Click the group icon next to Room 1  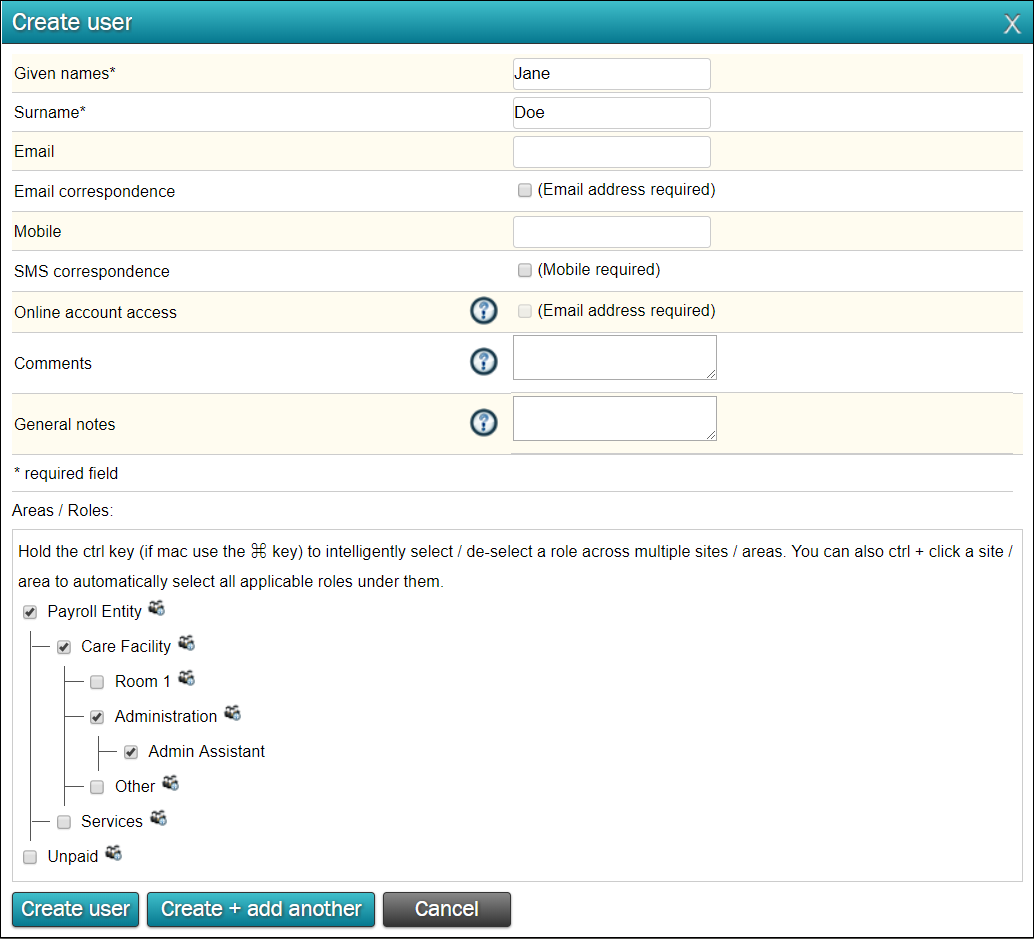pyautogui.click(x=187, y=677)
